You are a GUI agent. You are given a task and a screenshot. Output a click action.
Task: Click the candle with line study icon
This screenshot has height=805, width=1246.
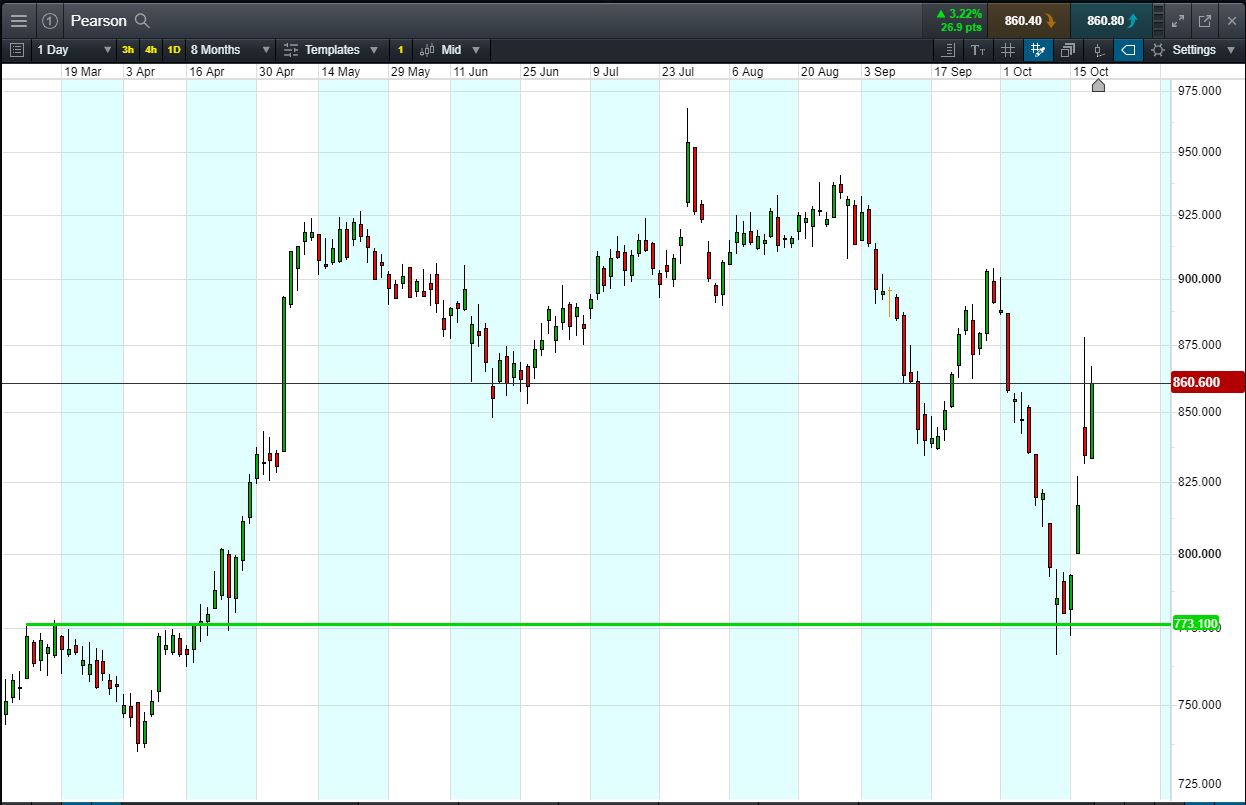(1098, 49)
